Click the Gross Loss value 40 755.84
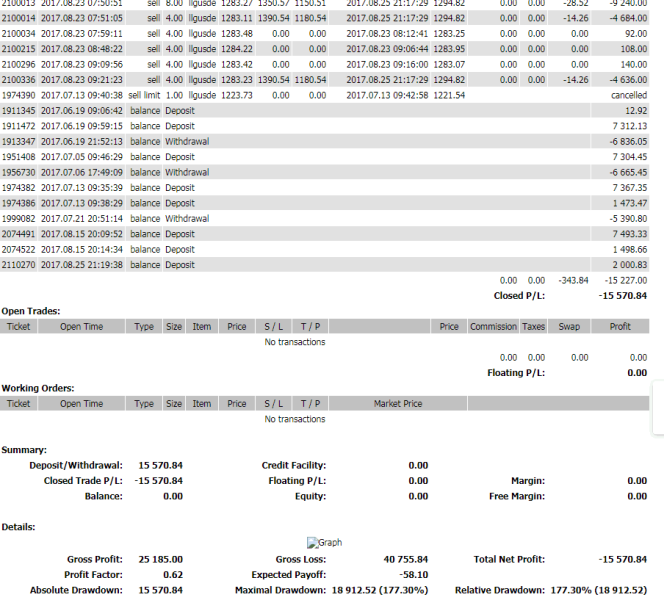 tap(406, 559)
